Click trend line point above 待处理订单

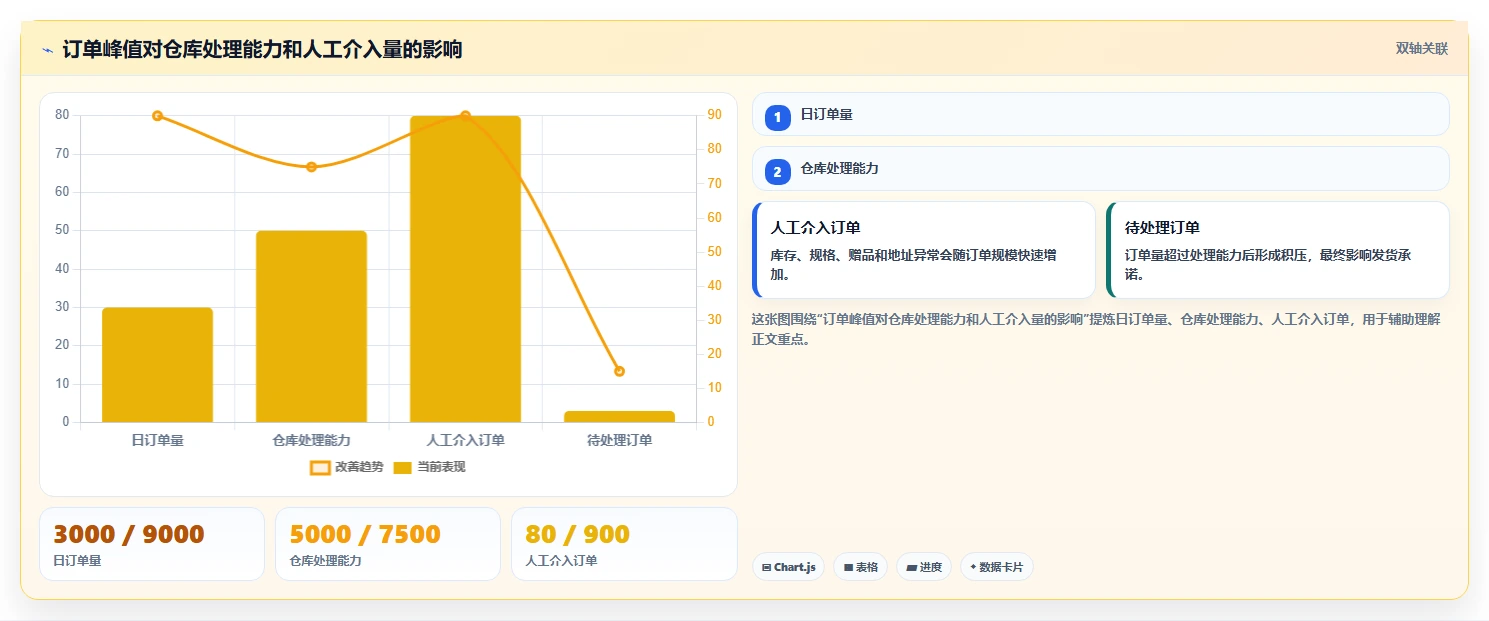pos(619,371)
